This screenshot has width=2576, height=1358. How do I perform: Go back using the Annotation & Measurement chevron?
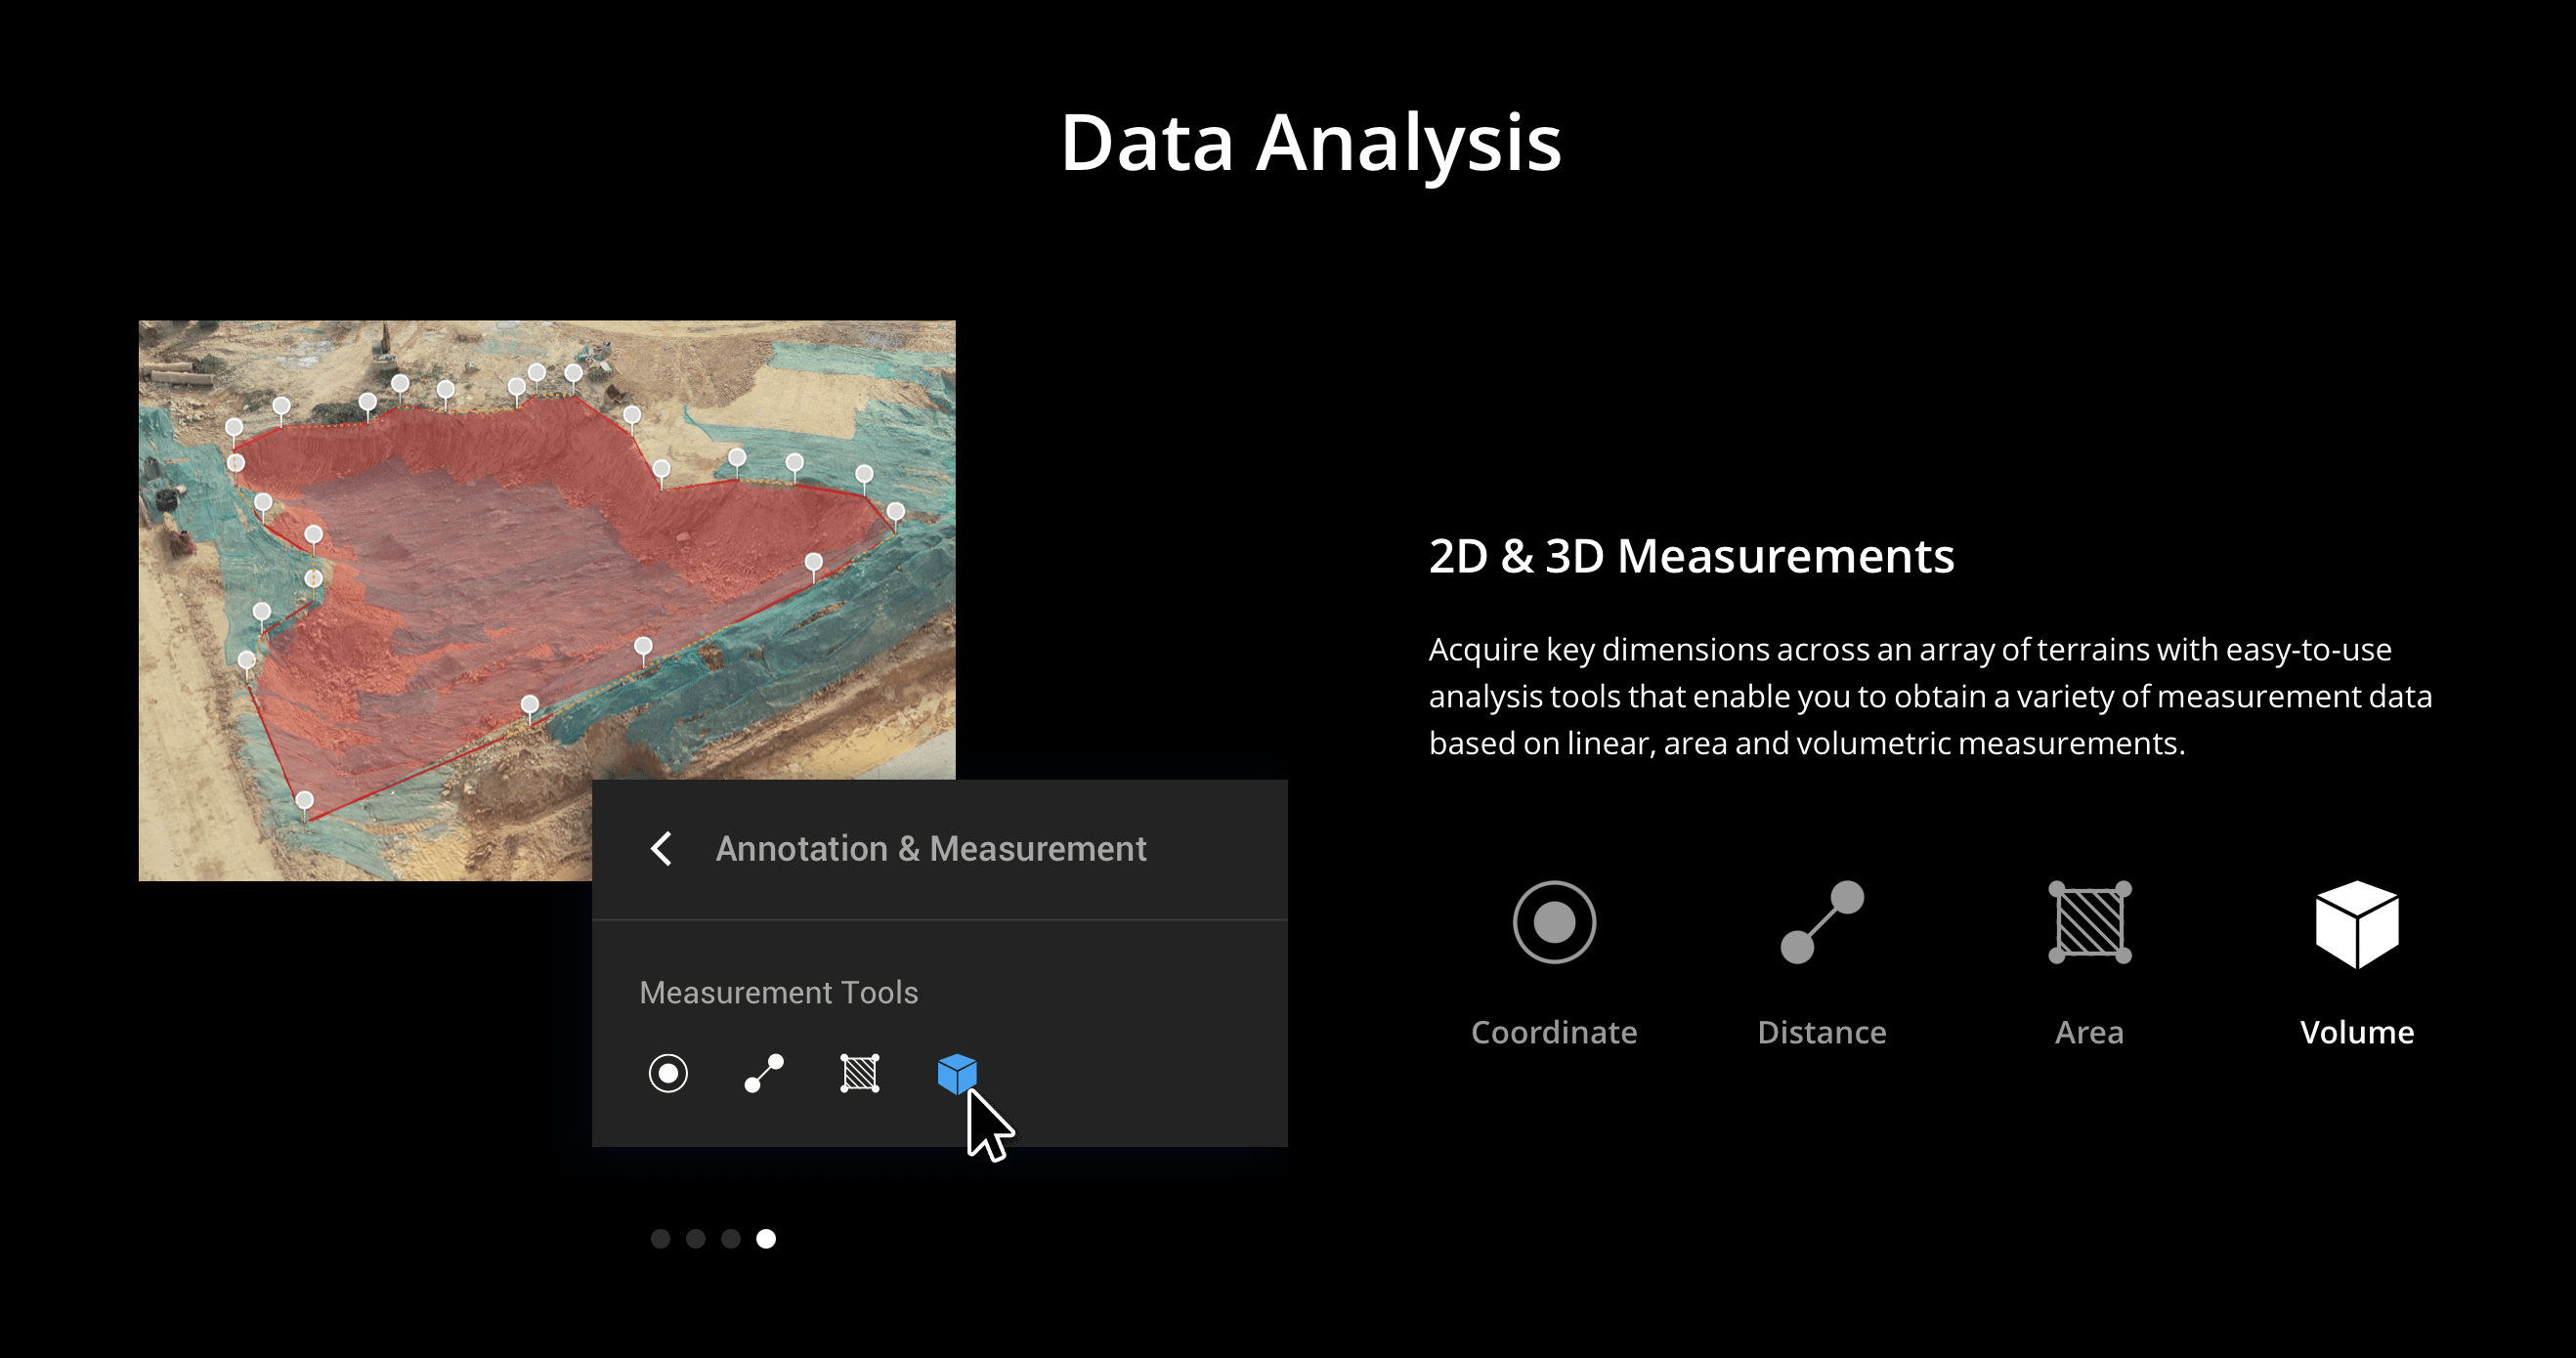tap(661, 849)
